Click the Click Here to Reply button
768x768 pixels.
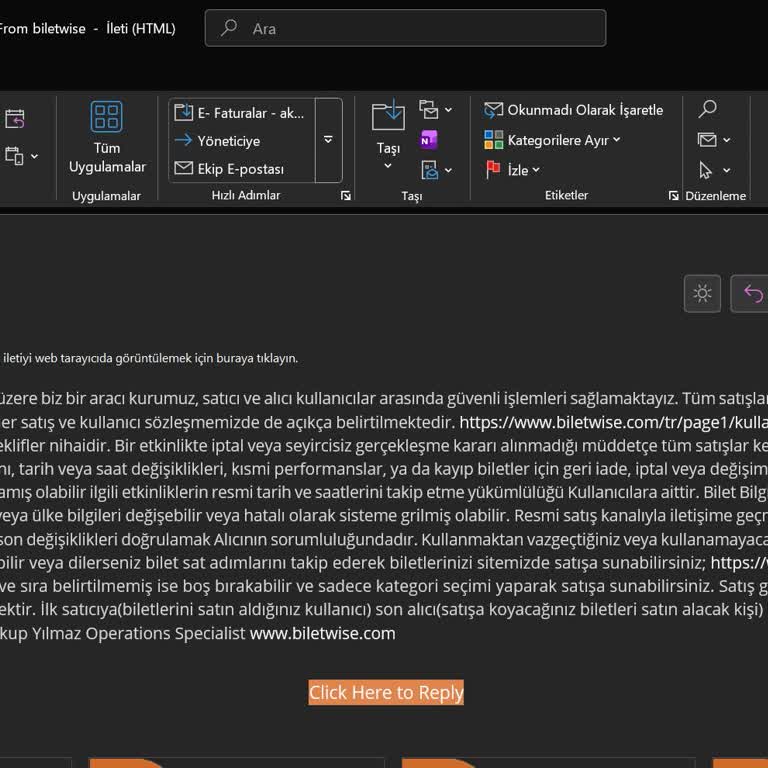click(x=386, y=692)
